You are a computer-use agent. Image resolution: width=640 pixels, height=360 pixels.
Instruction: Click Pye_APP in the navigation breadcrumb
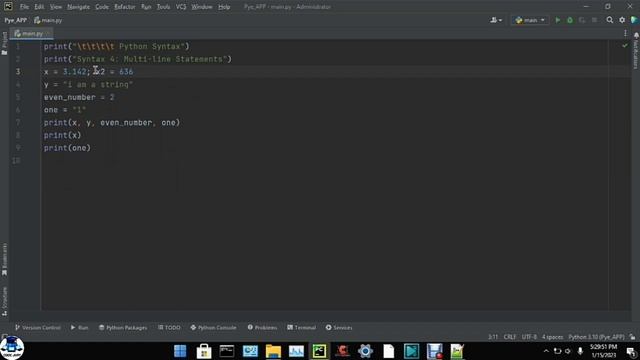tap(16, 20)
